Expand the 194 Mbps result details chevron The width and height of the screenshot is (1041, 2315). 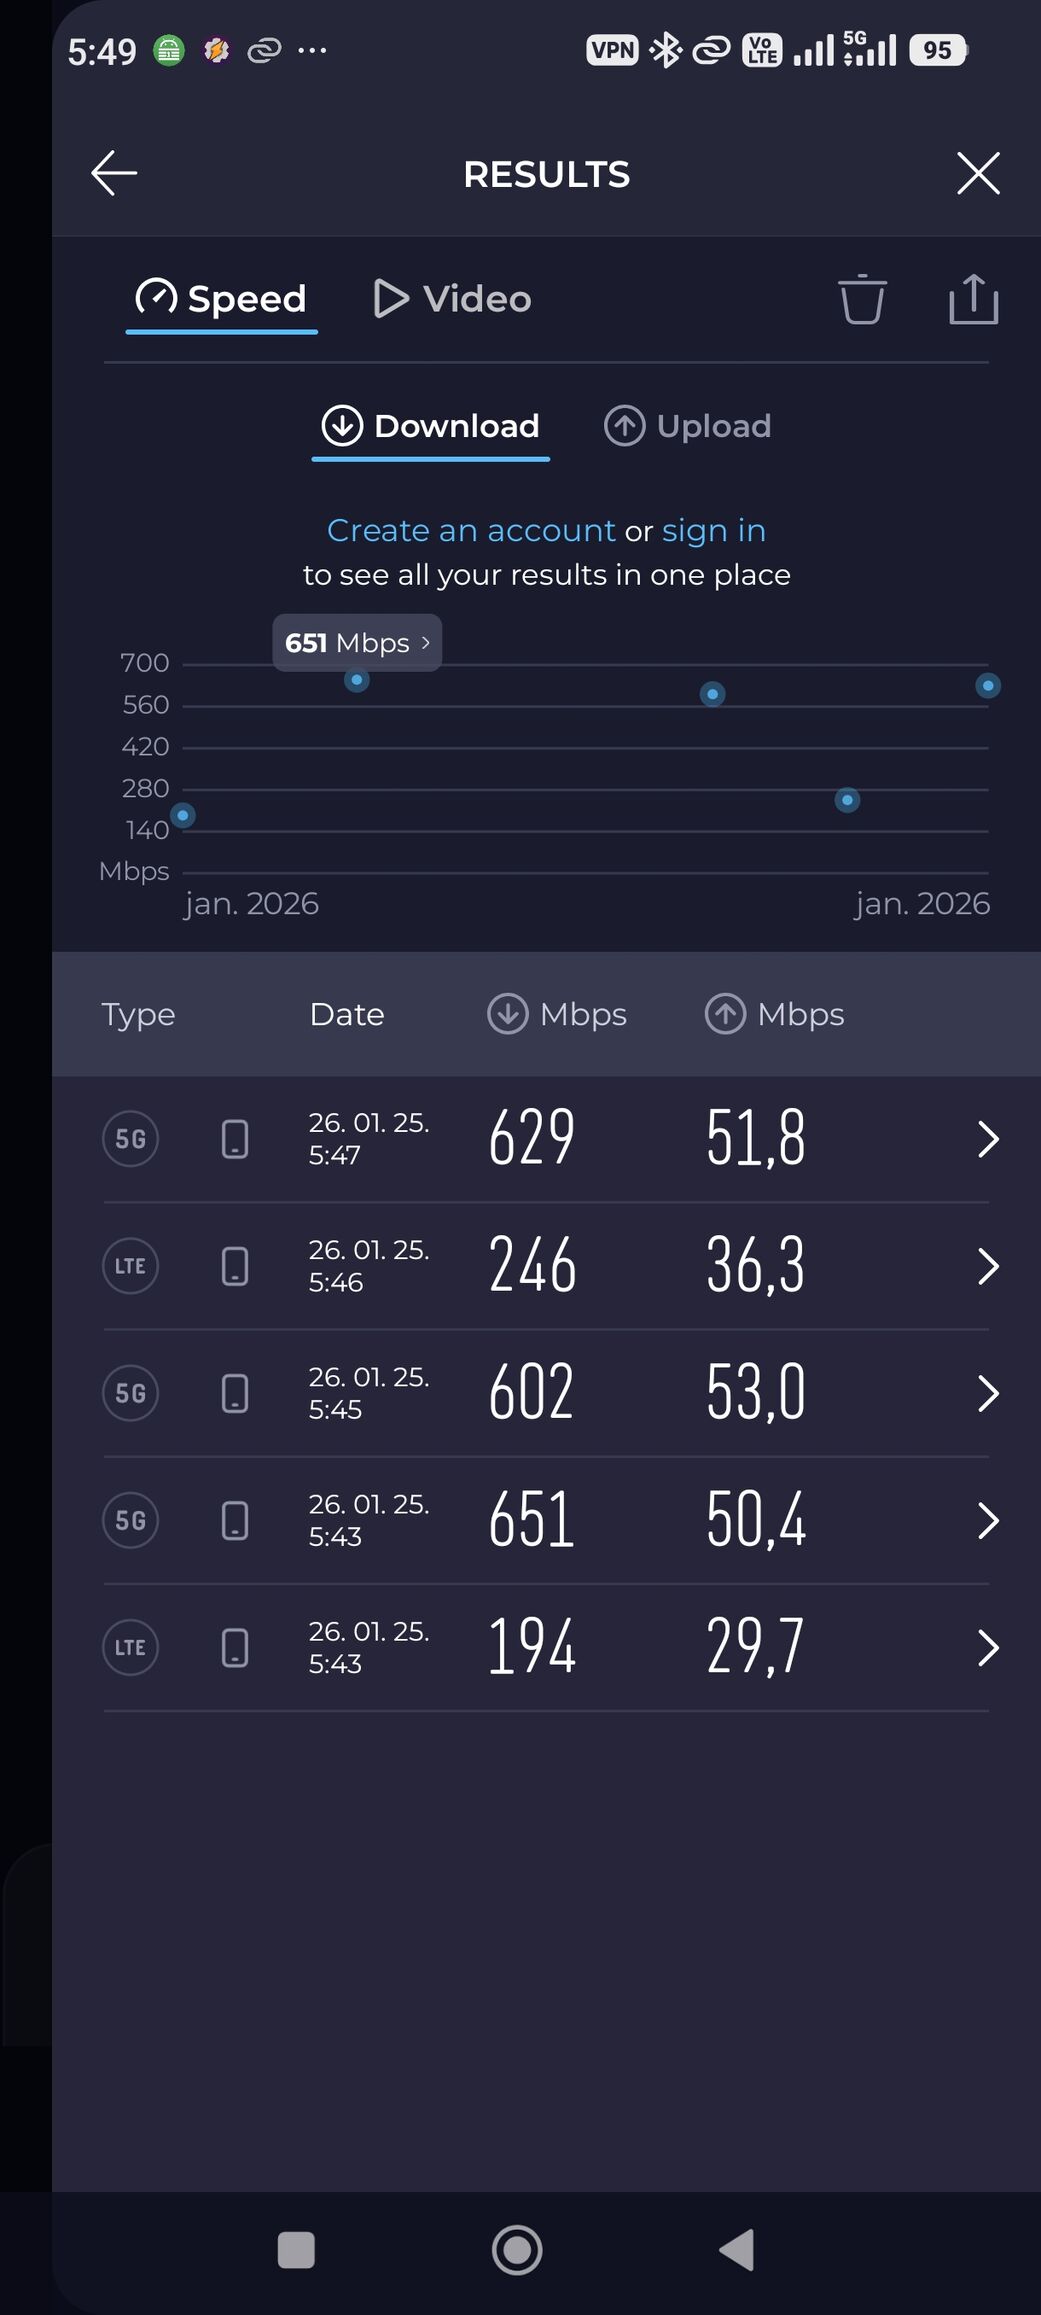[987, 1648]
